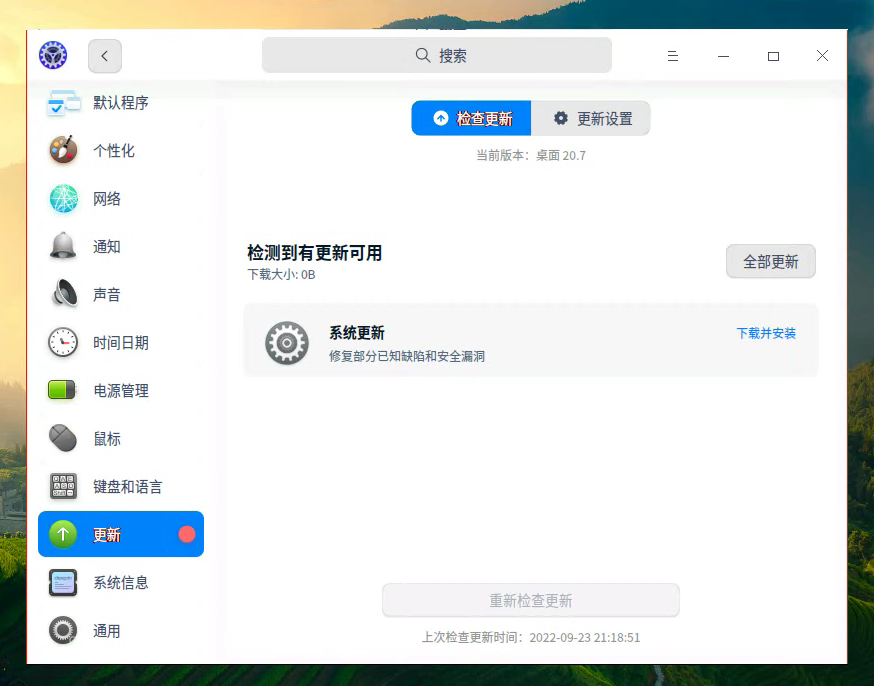
Task: Click into the 搜索 search field
Action: pyautogui.click(x=437, y=55)
